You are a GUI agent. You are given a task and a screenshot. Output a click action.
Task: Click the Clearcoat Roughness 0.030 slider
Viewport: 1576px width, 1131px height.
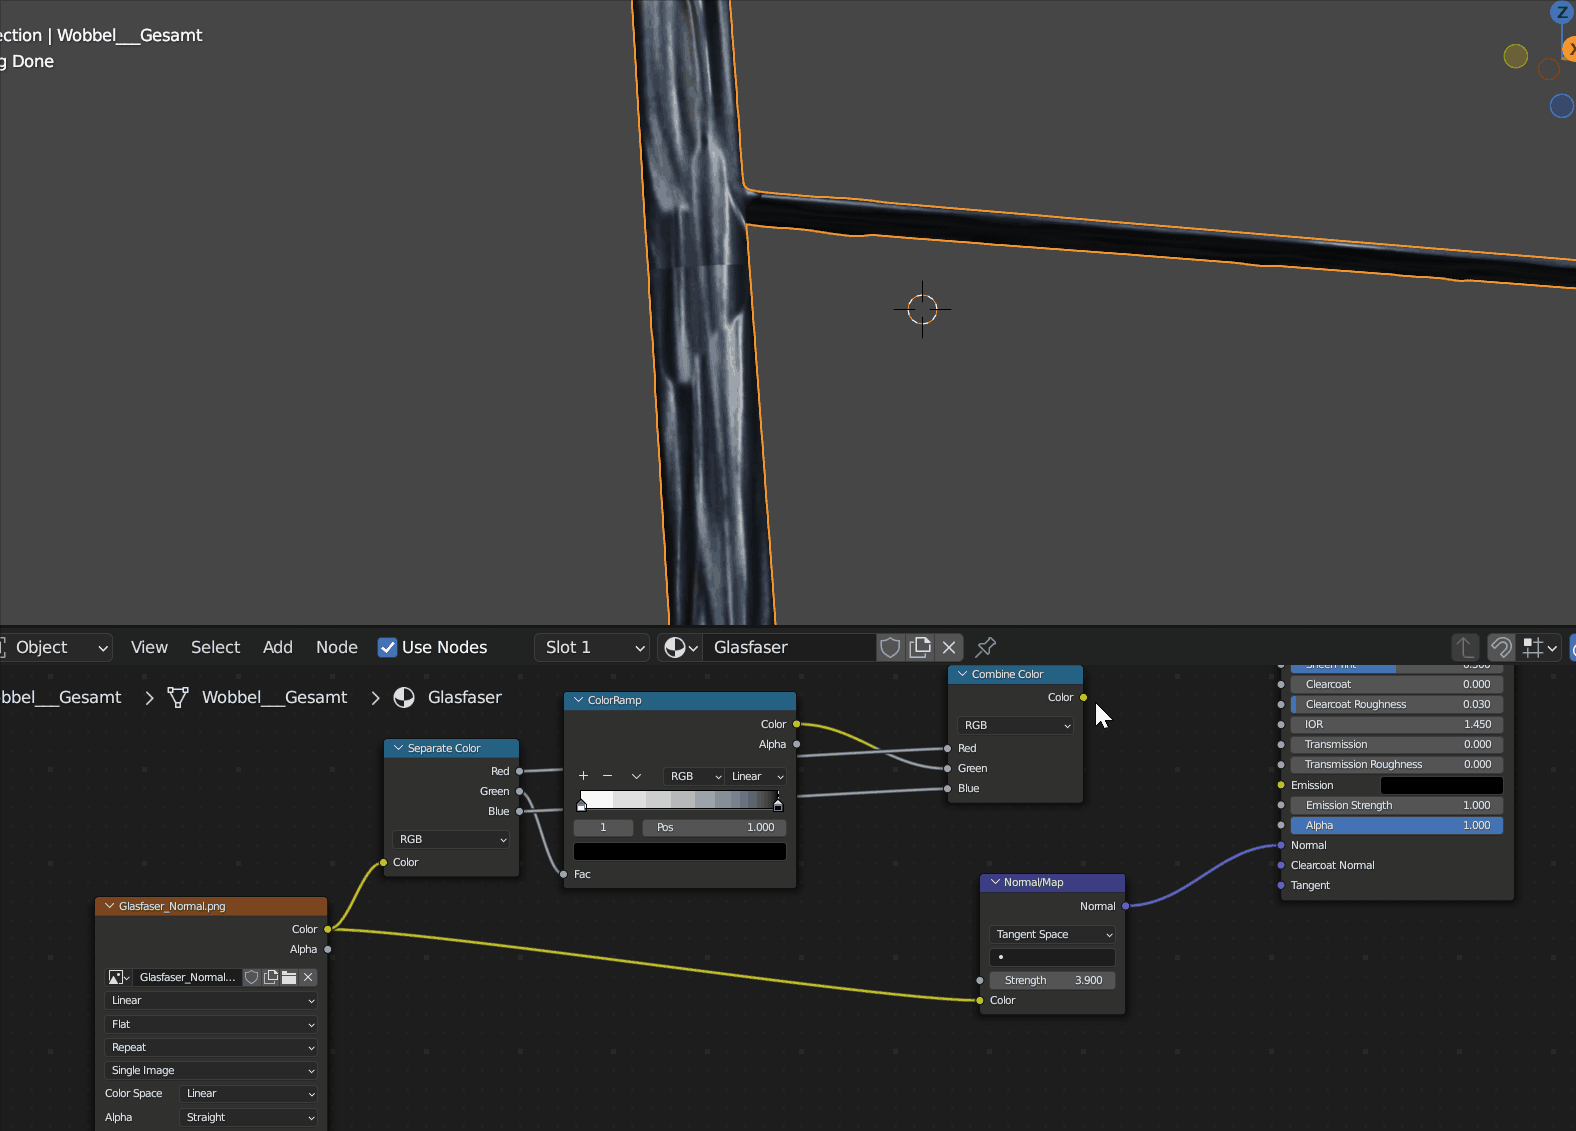point(1397,704)
